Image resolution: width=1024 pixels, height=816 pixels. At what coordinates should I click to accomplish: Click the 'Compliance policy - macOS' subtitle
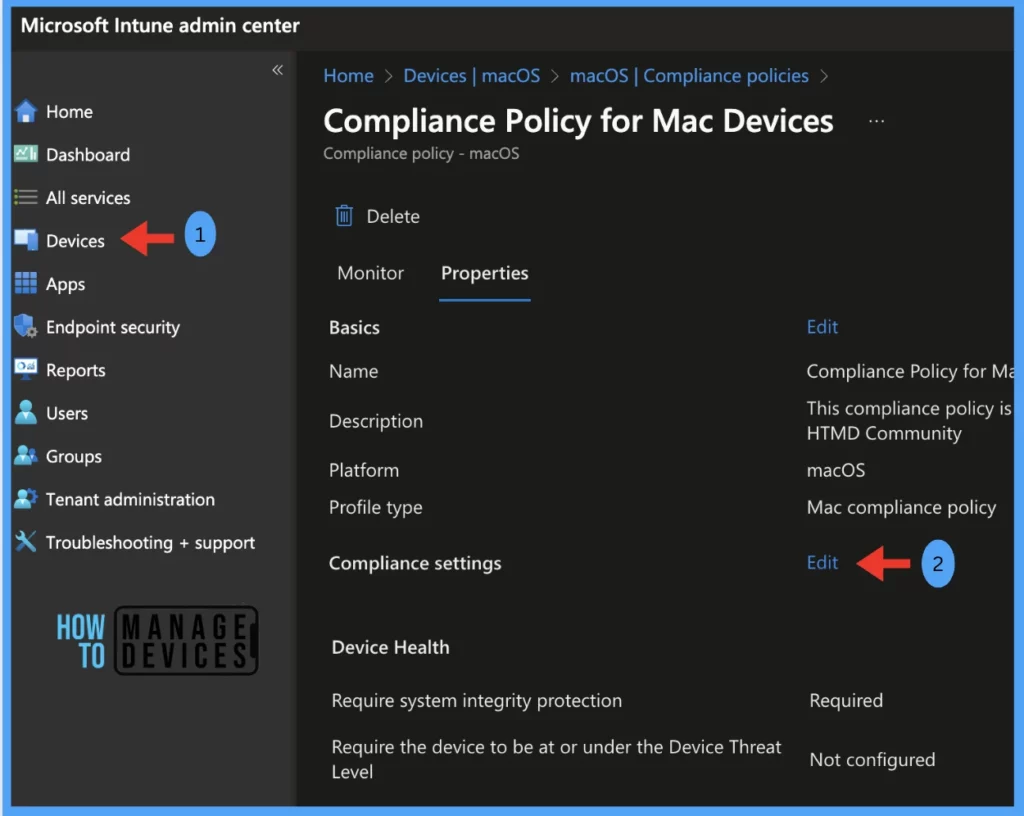coord(421,153)
